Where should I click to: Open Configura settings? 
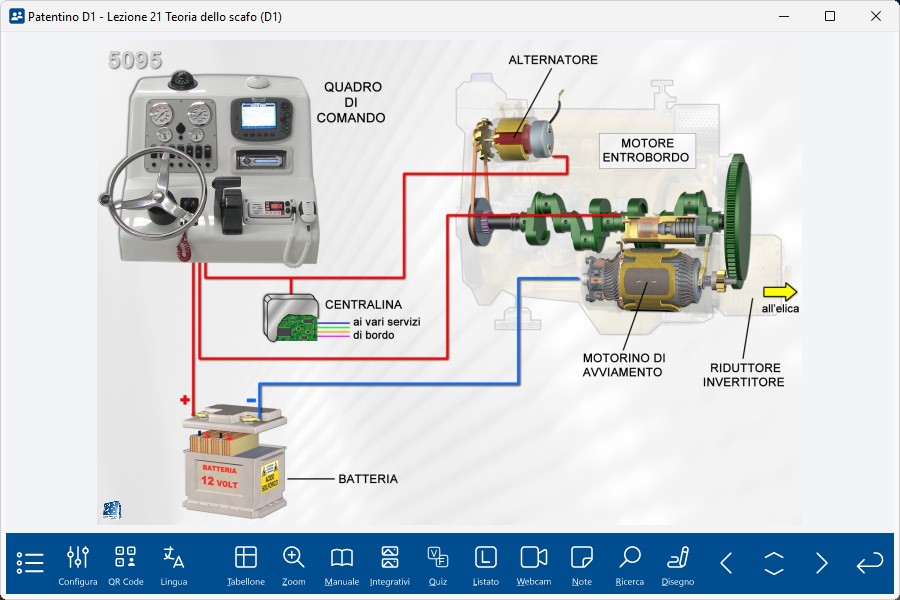click(x=78, y=563)
